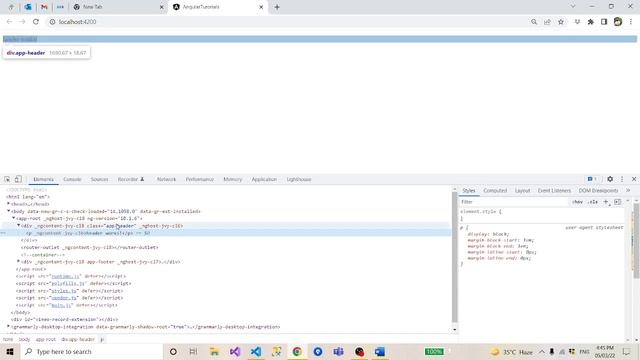
Task: Open the Memory tab
Action: click(x=233, y=180)
